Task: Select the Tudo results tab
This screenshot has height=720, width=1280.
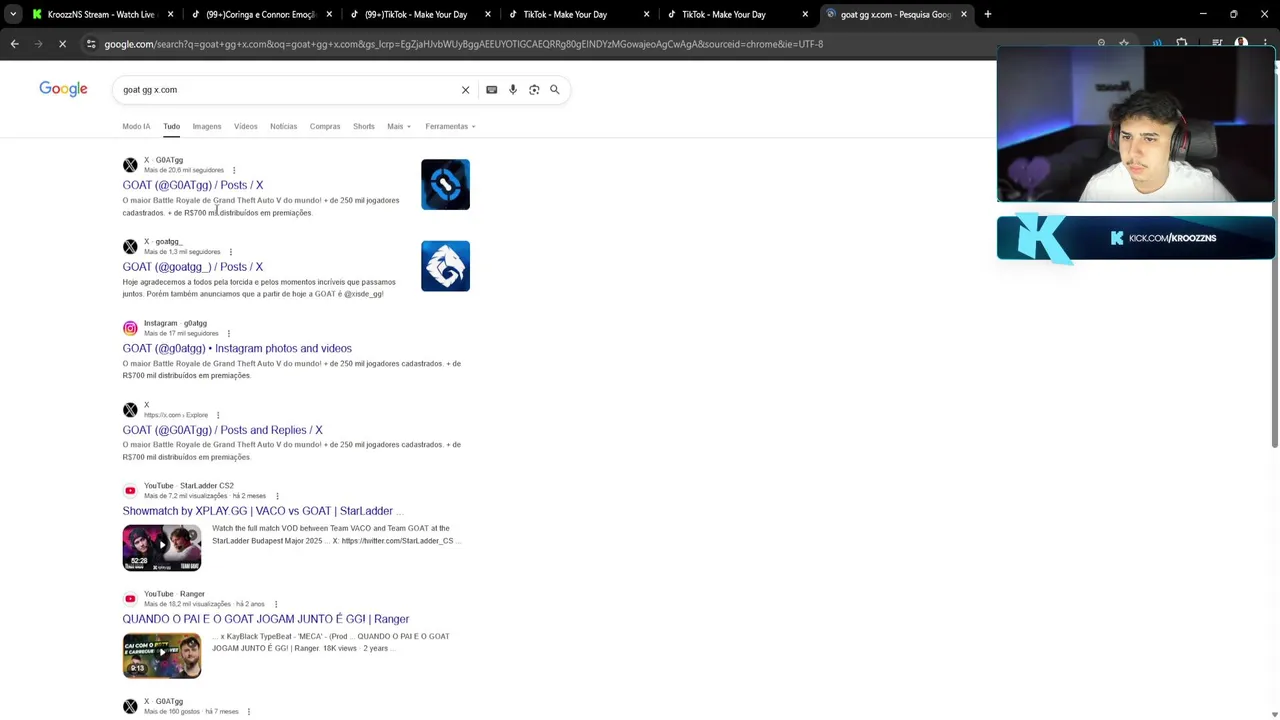Action: coord(171,127)
